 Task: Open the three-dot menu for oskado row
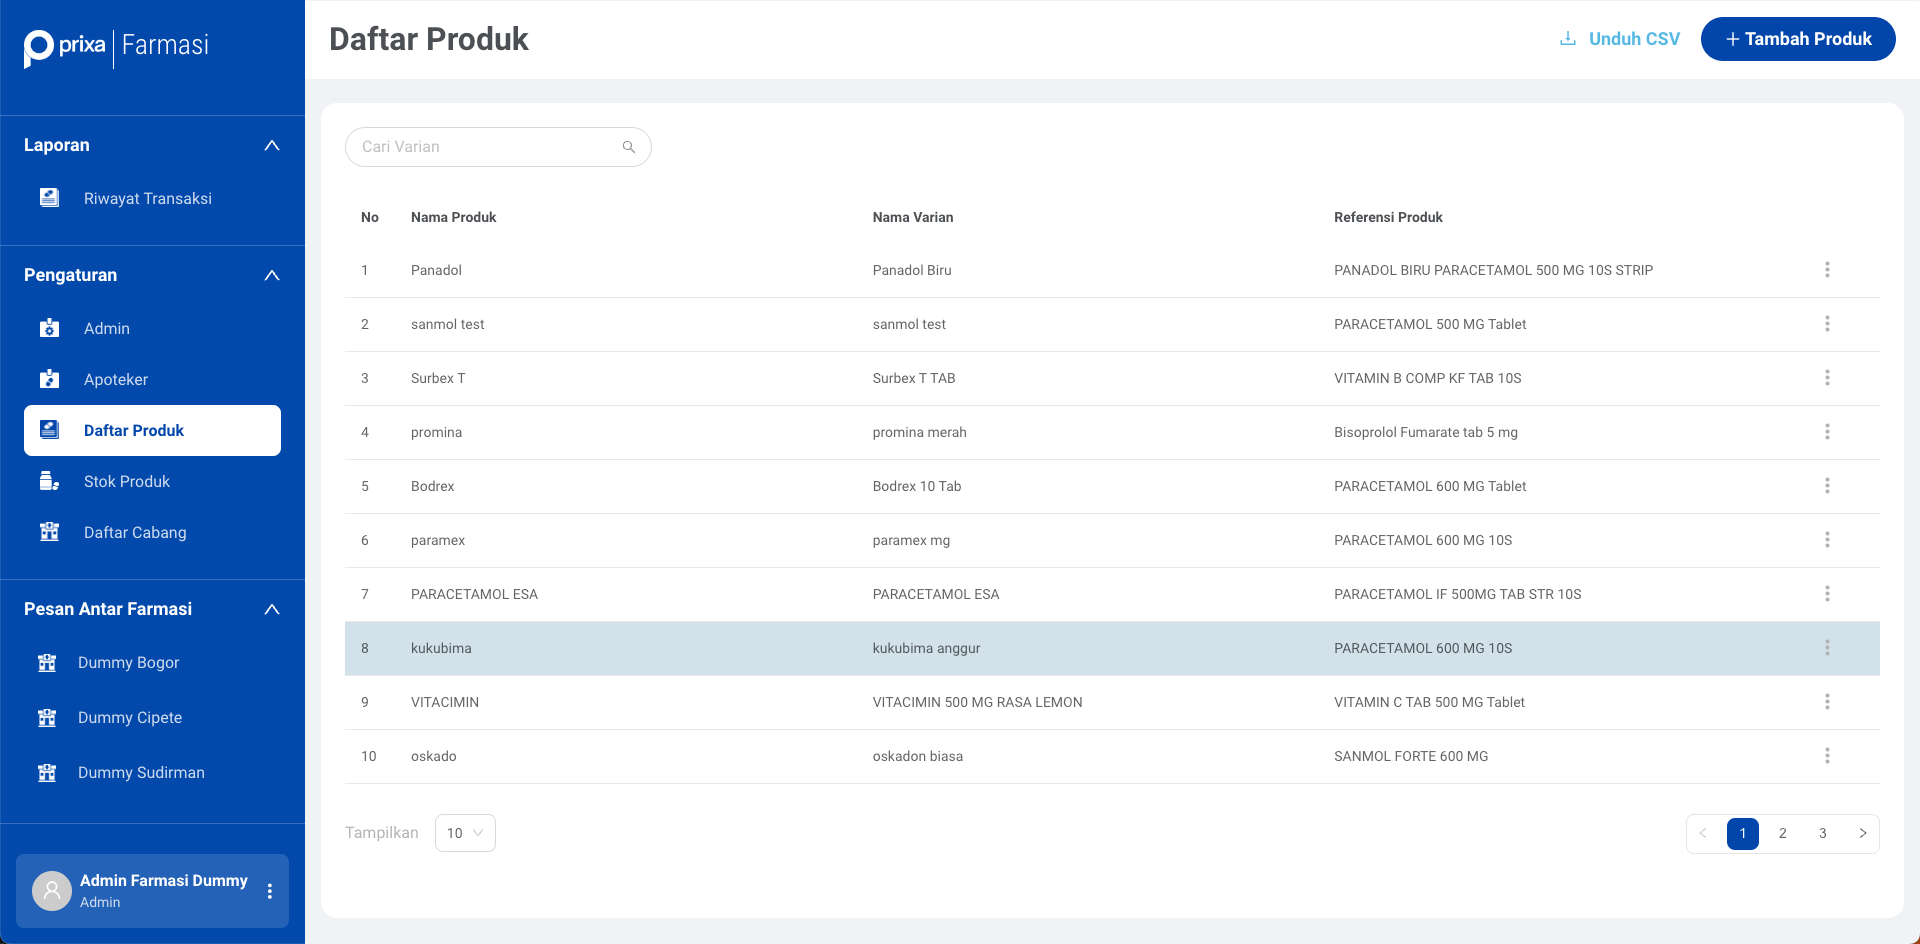1826,756
